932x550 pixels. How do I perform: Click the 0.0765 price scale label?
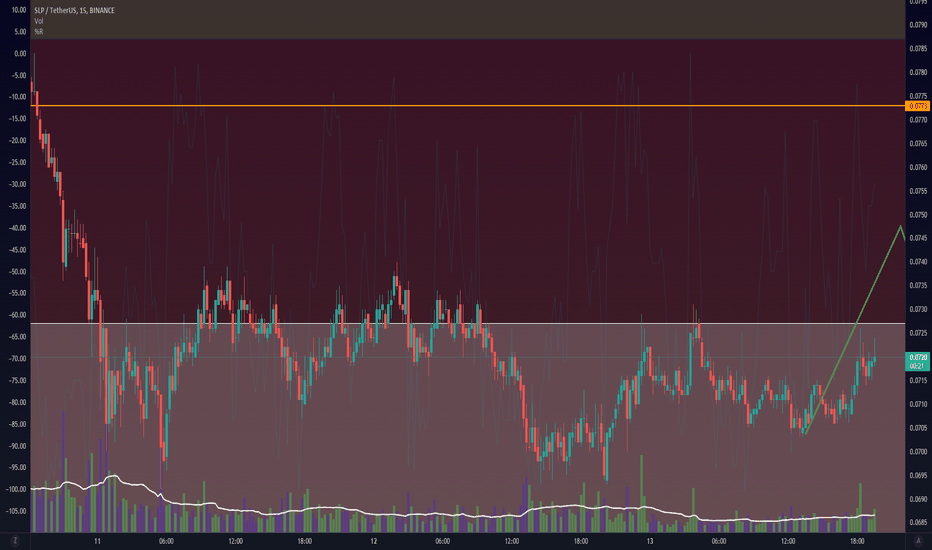coord(918,143)
